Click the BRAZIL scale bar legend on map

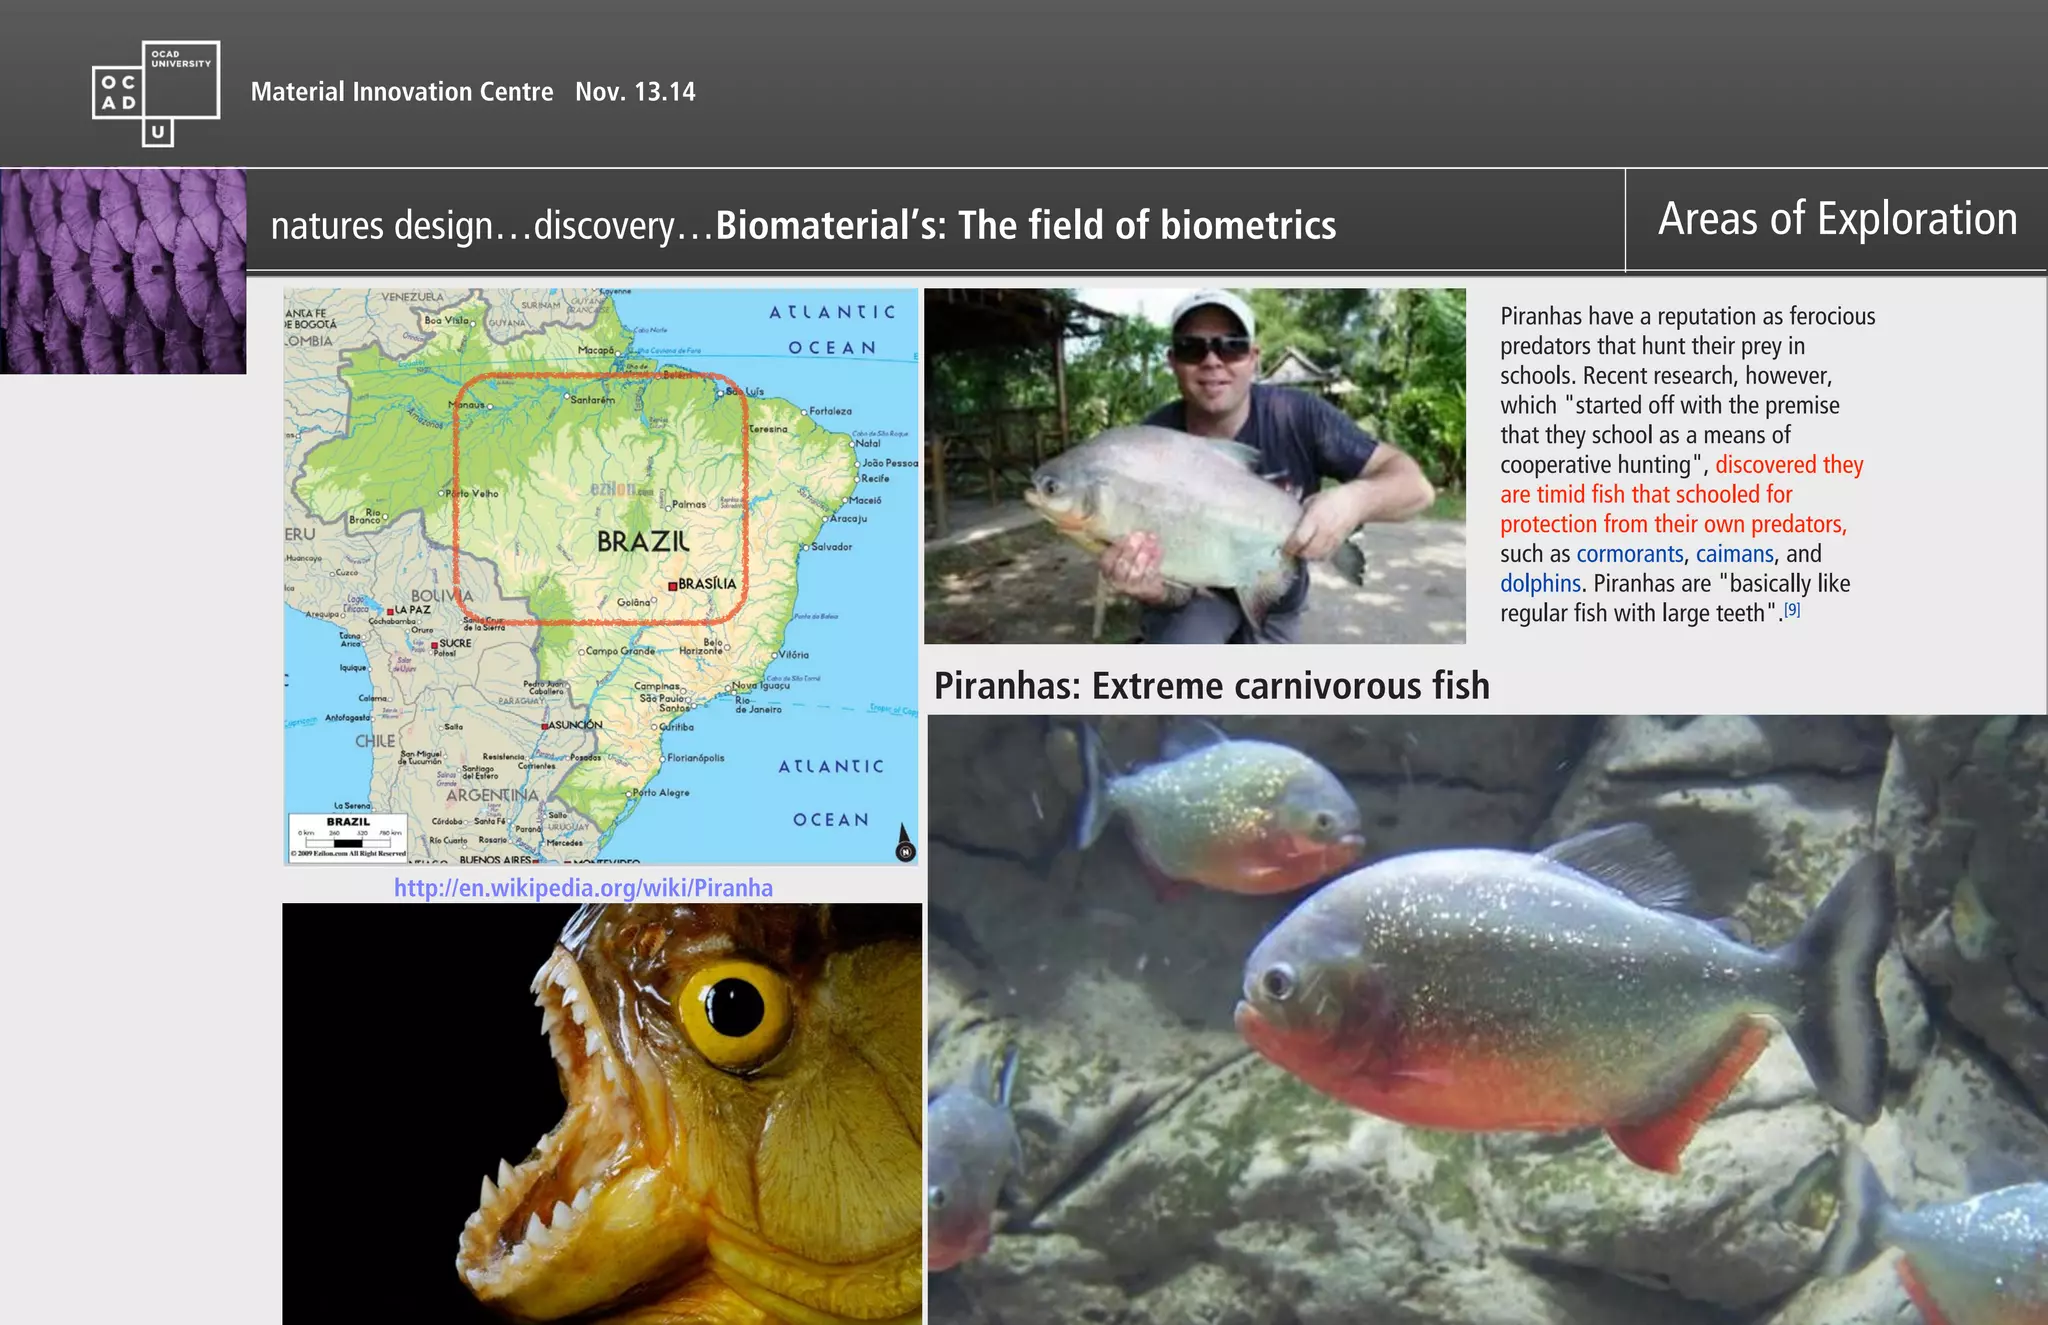348,837
